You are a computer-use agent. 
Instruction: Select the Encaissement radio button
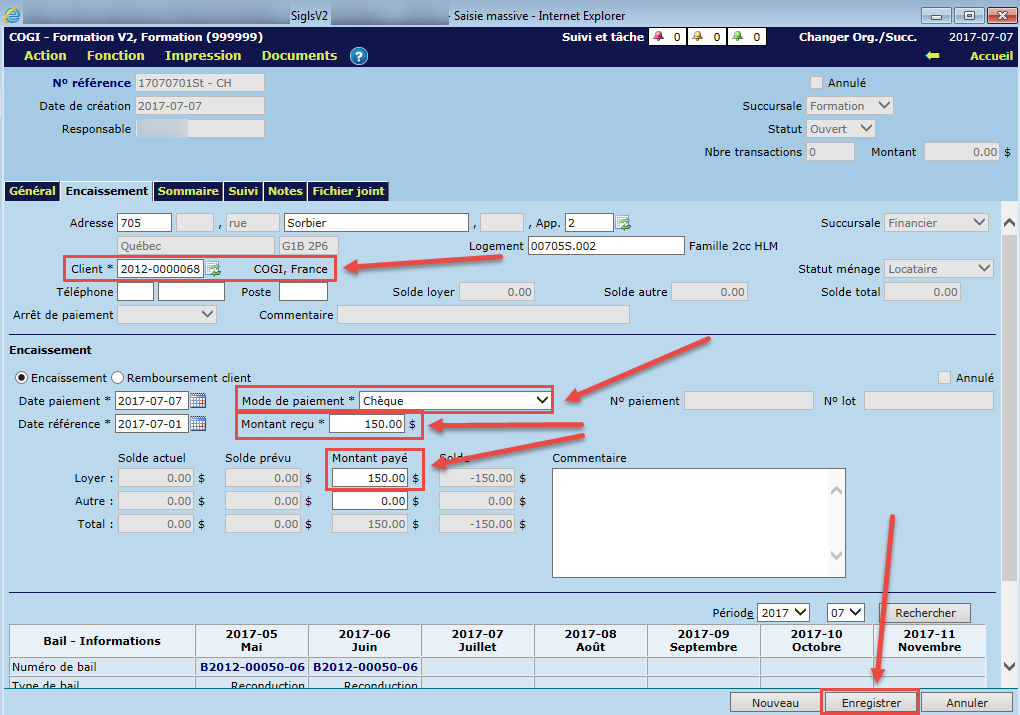click(22, 378)
